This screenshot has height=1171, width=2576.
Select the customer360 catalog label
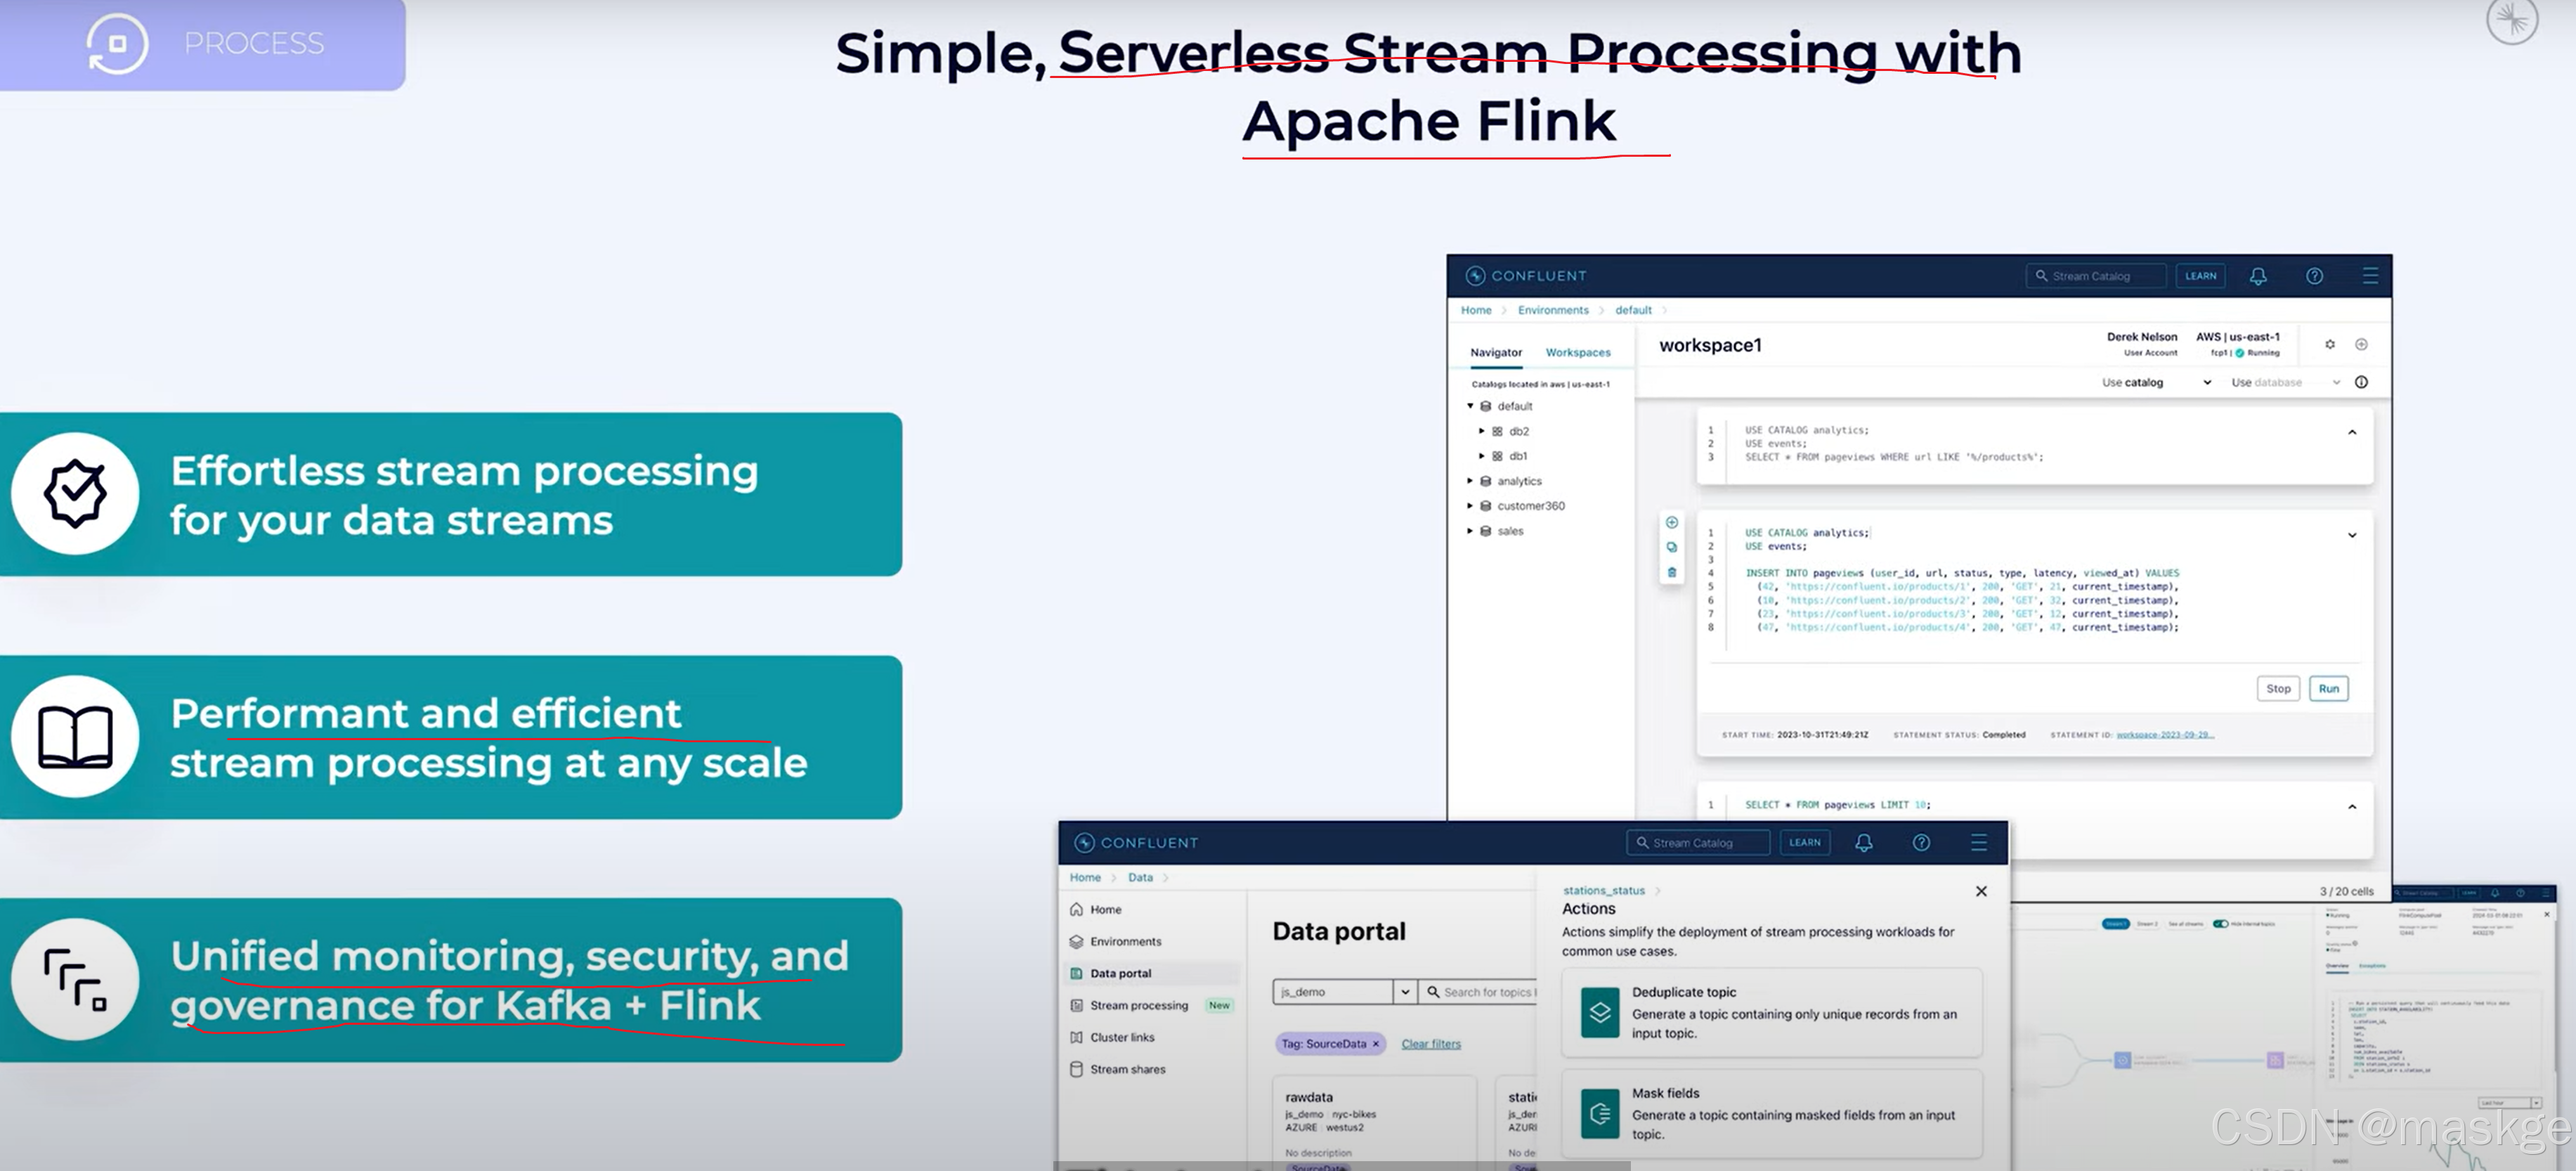[x=1530, y=506]
